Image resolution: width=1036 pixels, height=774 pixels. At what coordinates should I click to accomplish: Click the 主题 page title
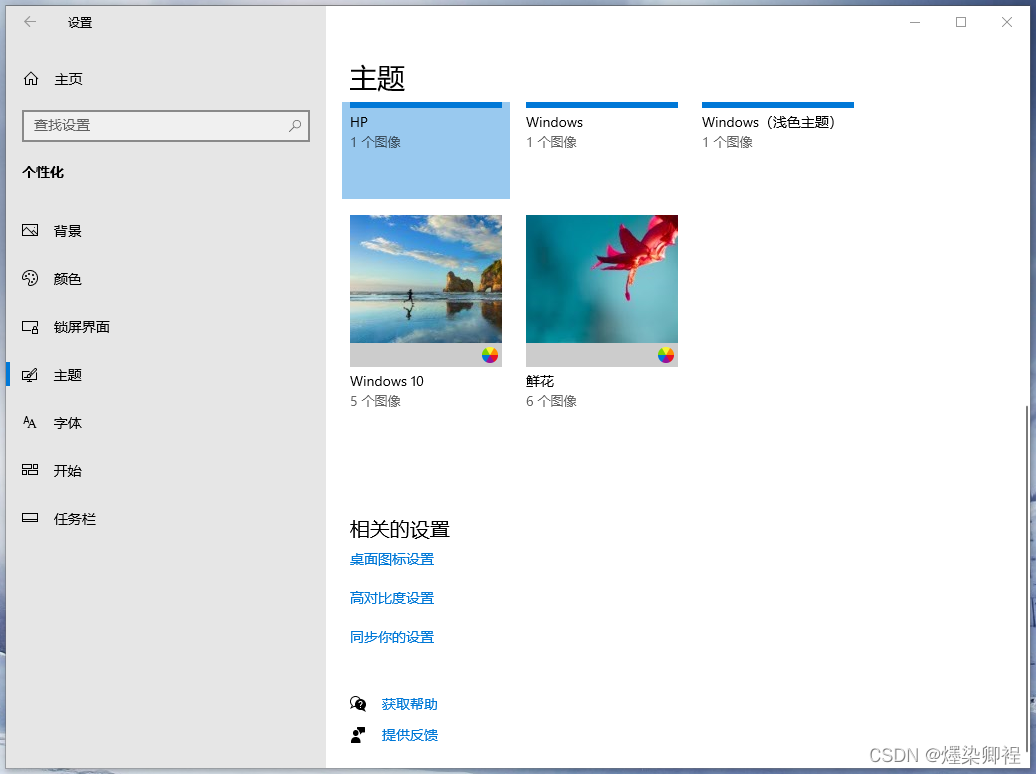point(377,79)
